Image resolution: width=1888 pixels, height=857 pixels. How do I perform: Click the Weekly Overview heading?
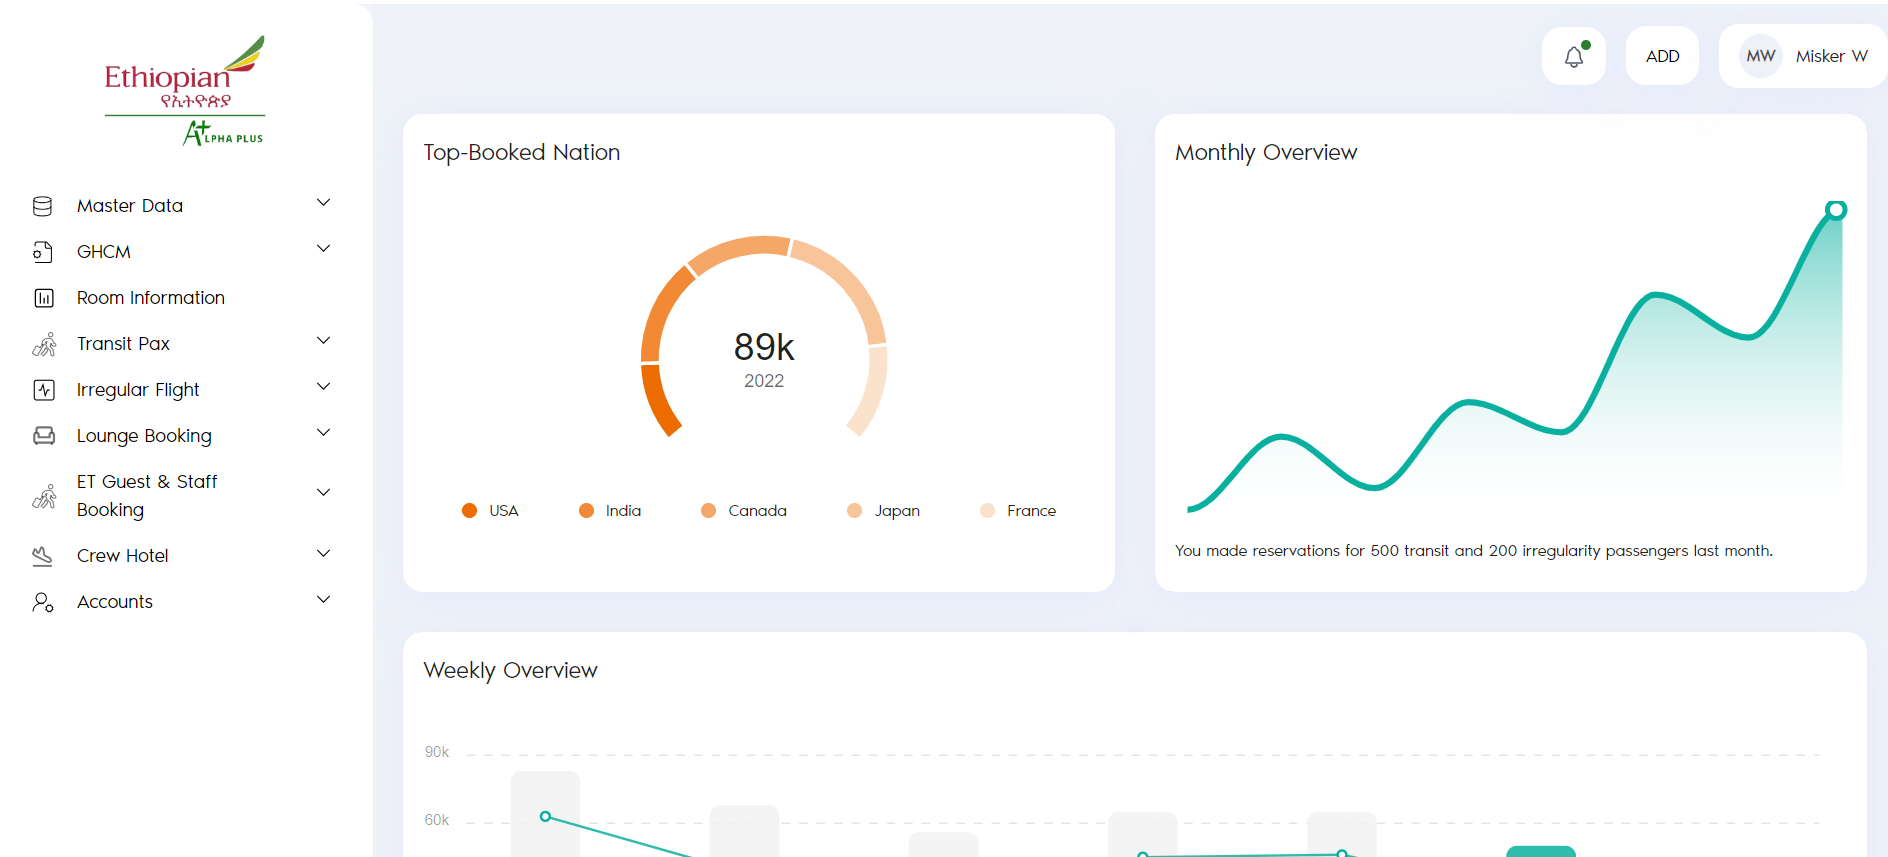510,671
